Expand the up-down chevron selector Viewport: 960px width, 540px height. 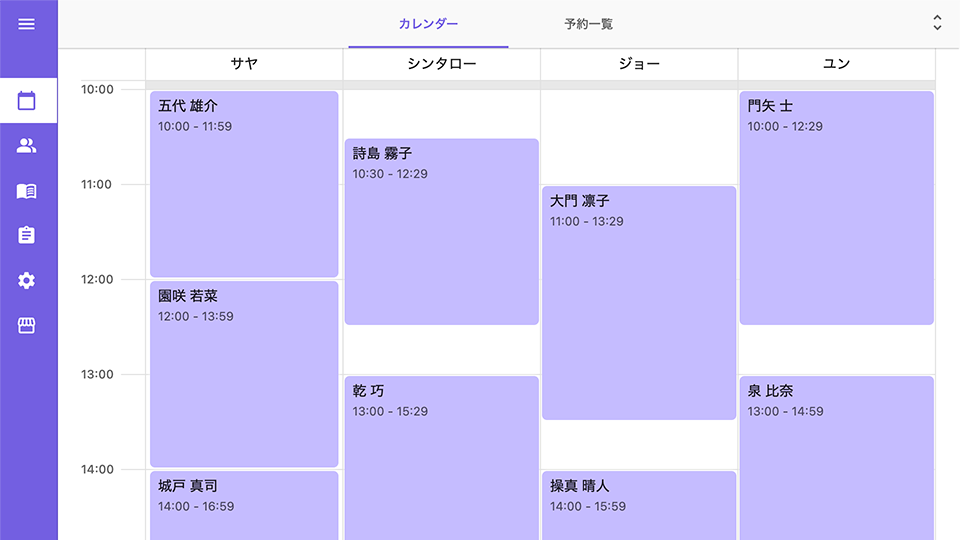937,23
